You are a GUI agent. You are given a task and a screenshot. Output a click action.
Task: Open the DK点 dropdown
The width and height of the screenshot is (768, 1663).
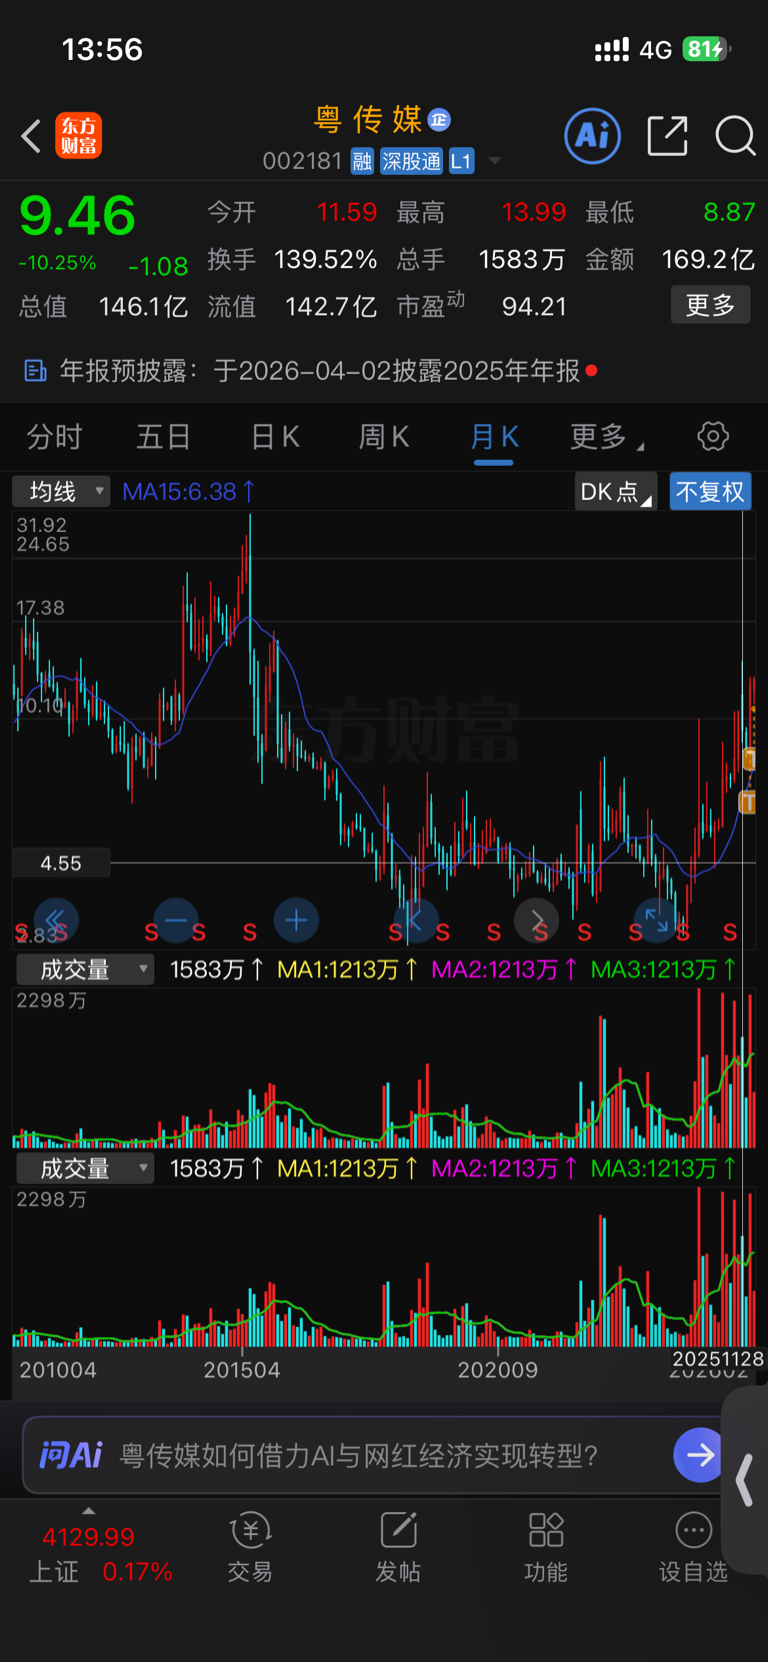616,492
